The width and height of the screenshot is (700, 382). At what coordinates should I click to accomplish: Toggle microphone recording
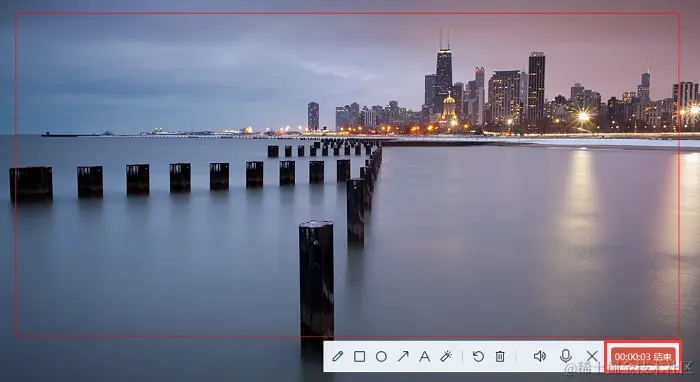pos(566,356)
